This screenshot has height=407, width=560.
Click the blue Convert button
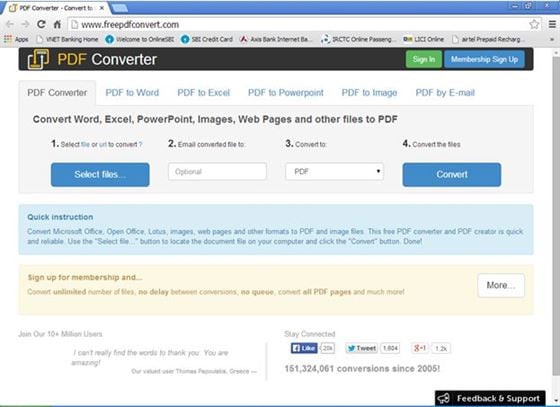point(452,175)
